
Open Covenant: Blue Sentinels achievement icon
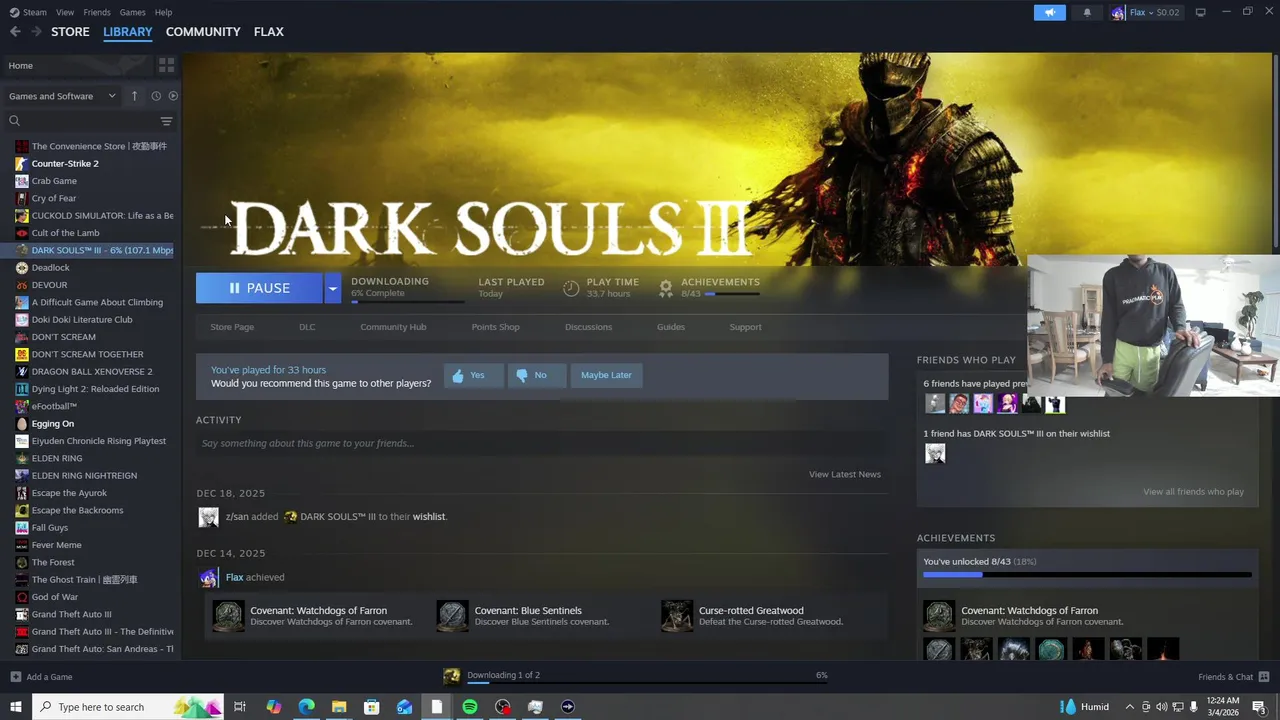(452, 616)
